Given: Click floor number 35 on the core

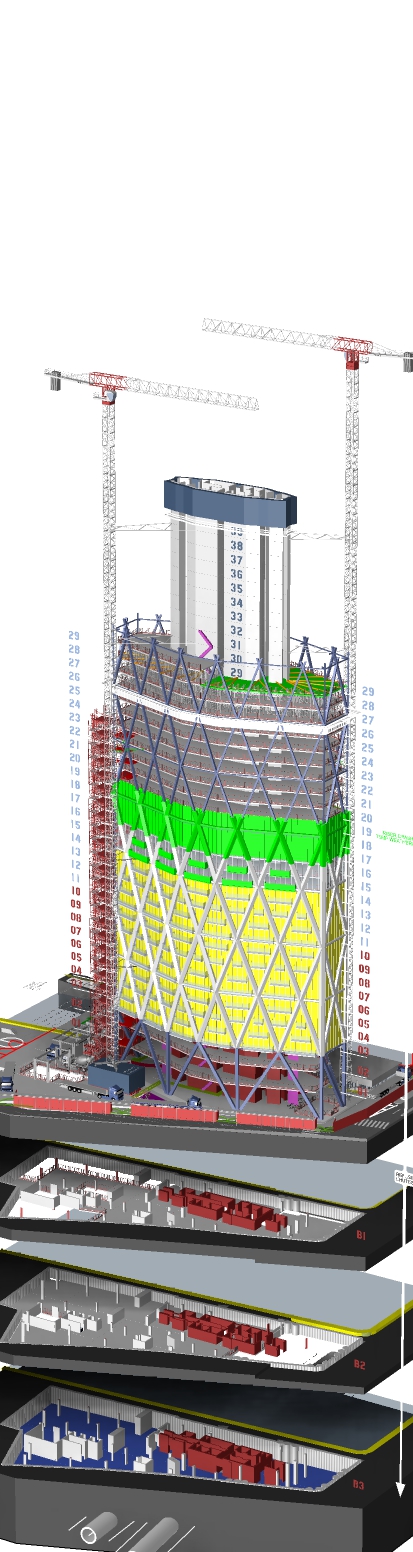Looking at the screenshot, I should point(237,588).
